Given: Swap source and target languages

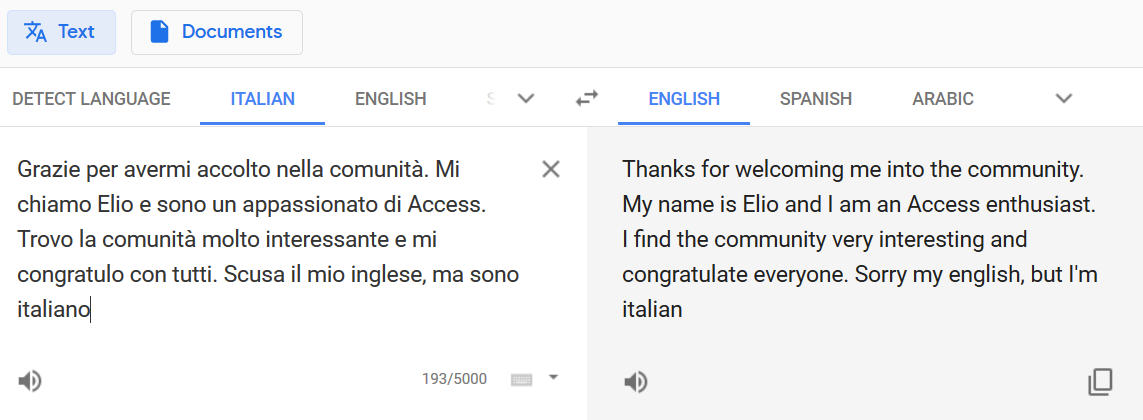Looking at the screenshot, I should coord(587,98).
